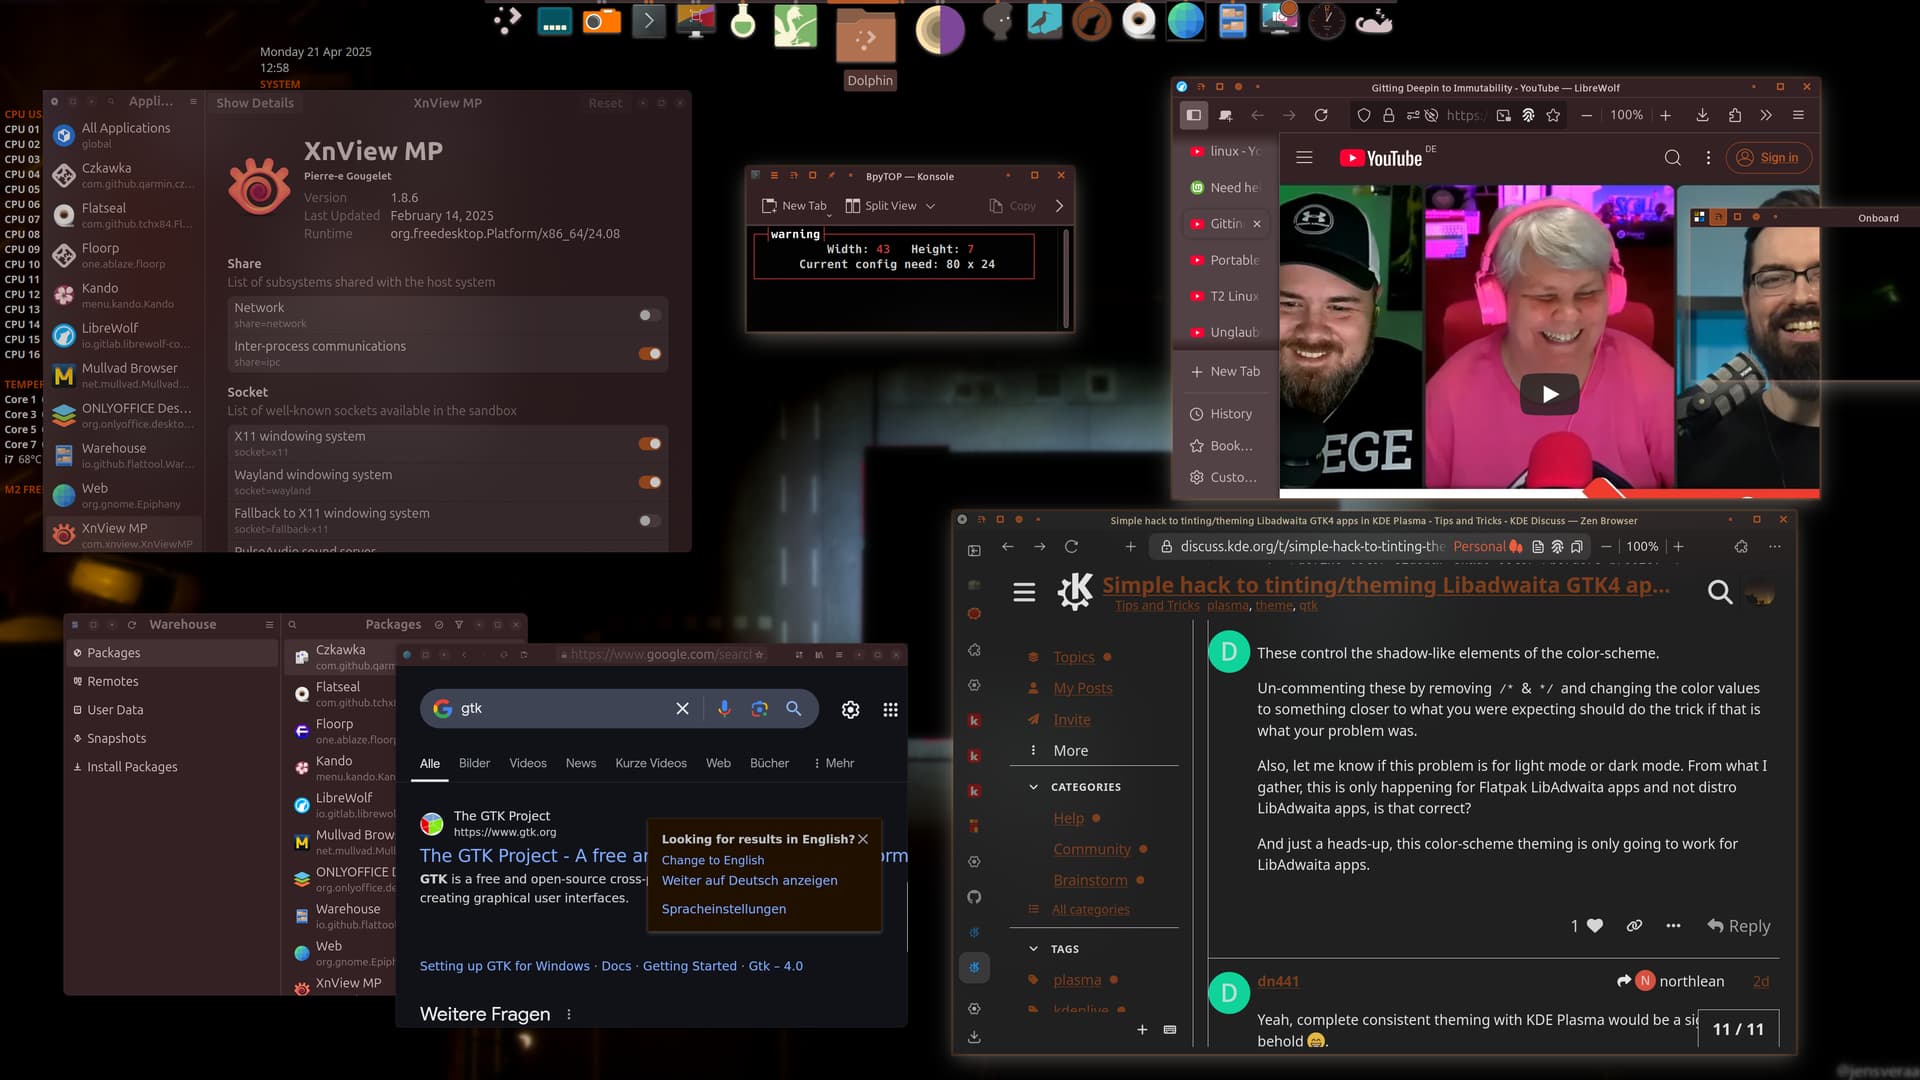
Task: Click Change to English link
Action: click(x=712, y=860)
